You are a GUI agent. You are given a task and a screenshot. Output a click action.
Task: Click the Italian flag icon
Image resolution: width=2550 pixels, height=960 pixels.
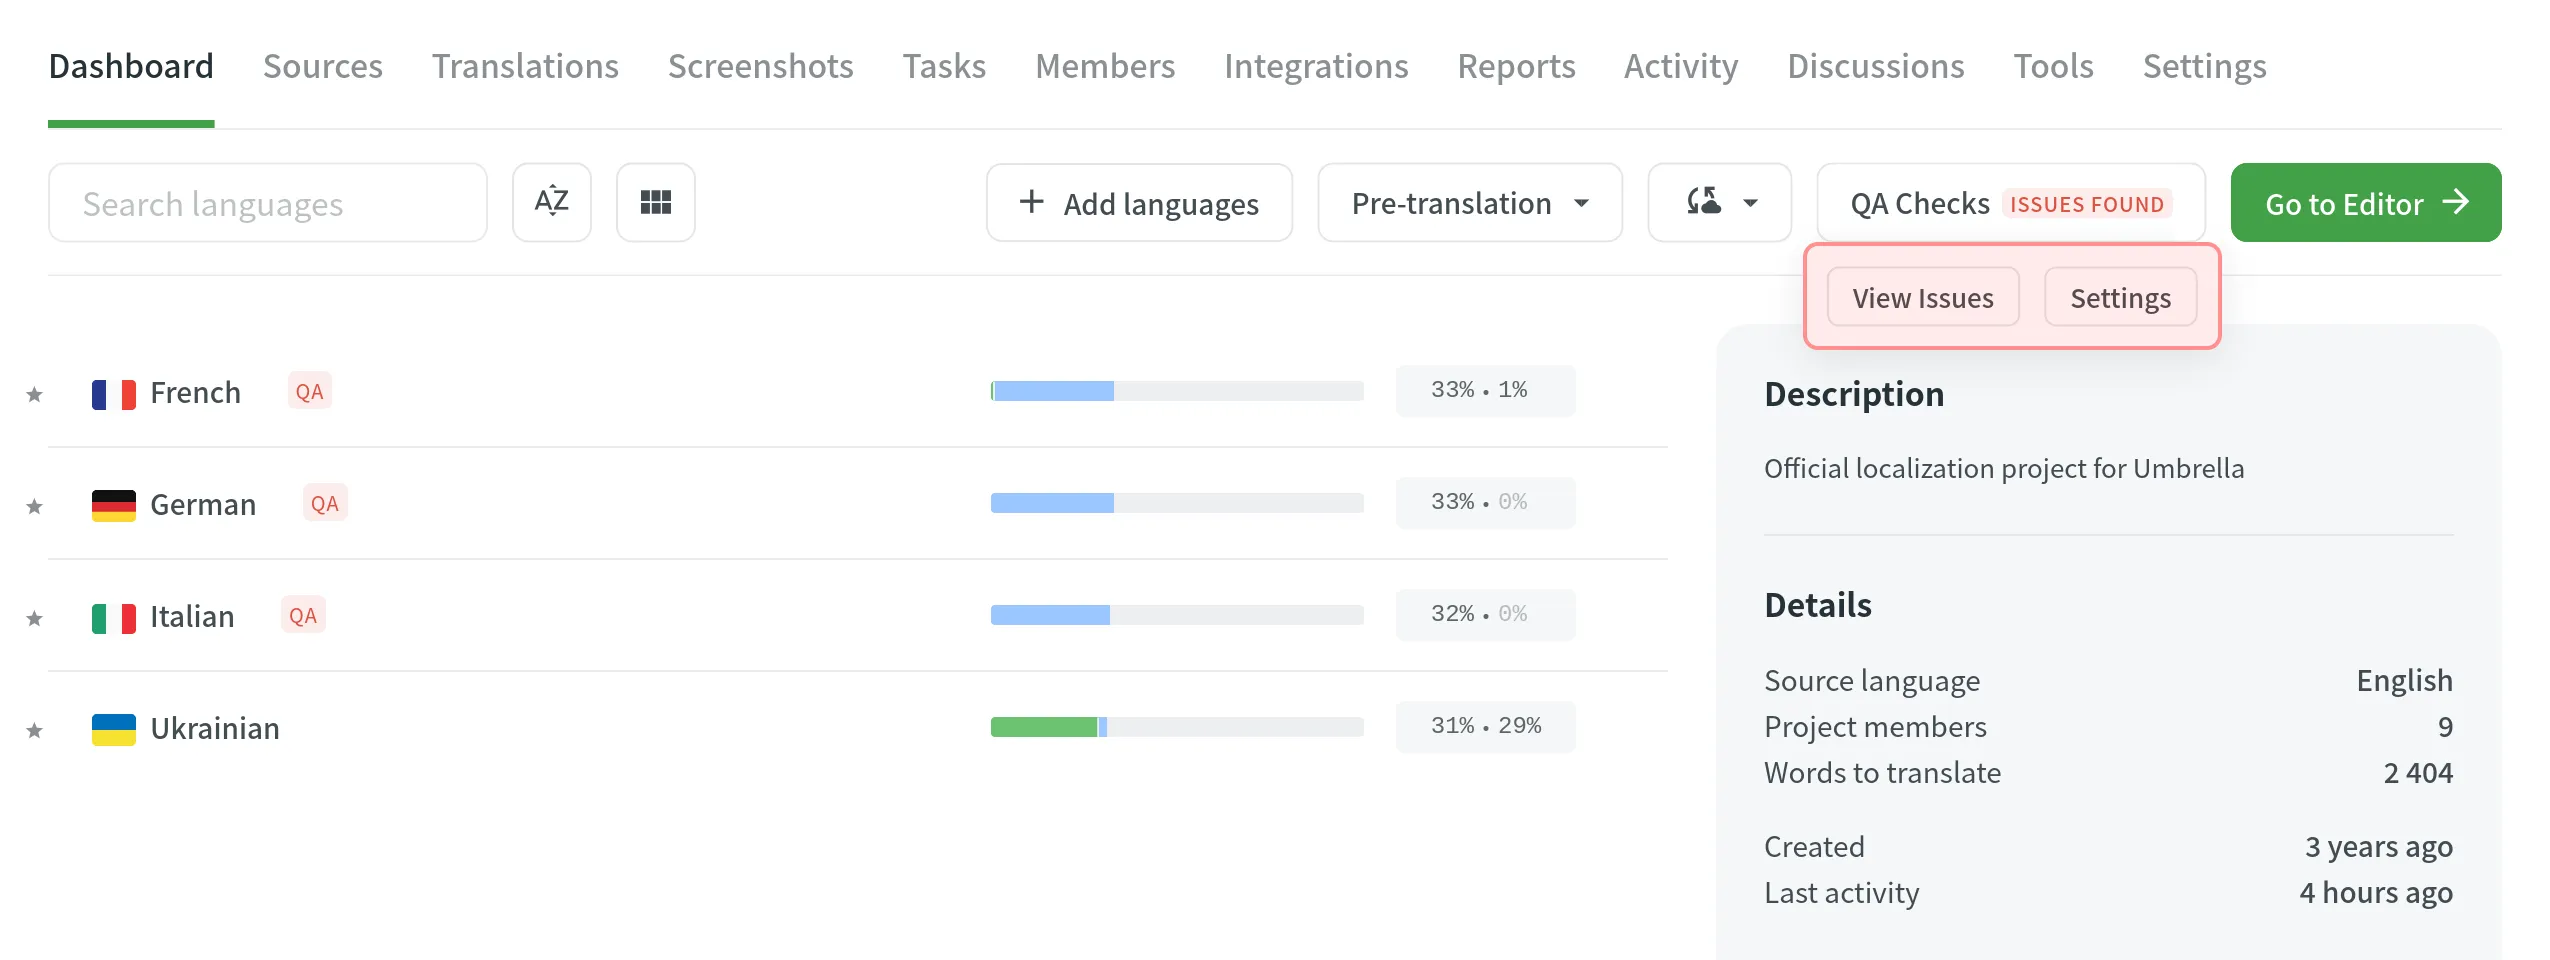click(x=113, y=618)
